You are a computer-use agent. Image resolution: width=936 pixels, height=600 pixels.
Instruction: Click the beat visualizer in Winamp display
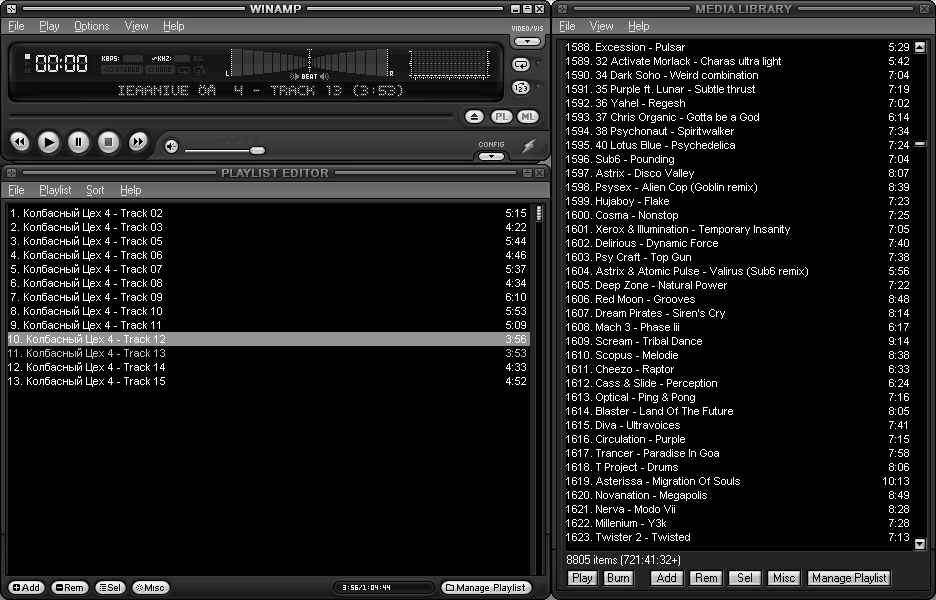pyautogui.click(x=309, y=63)
